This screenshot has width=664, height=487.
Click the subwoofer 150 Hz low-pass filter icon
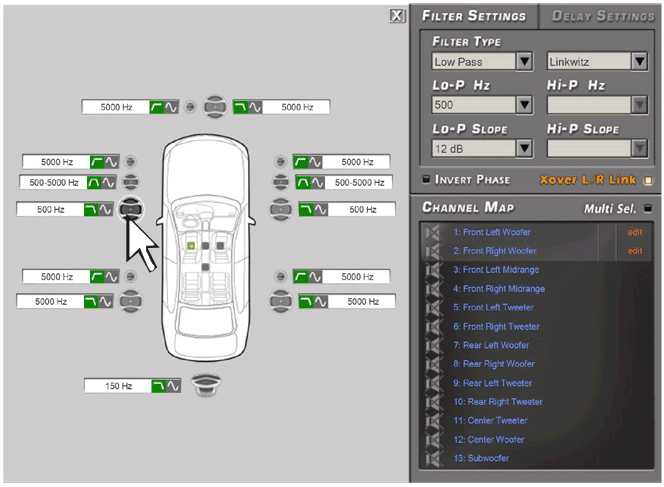(159, 386)
